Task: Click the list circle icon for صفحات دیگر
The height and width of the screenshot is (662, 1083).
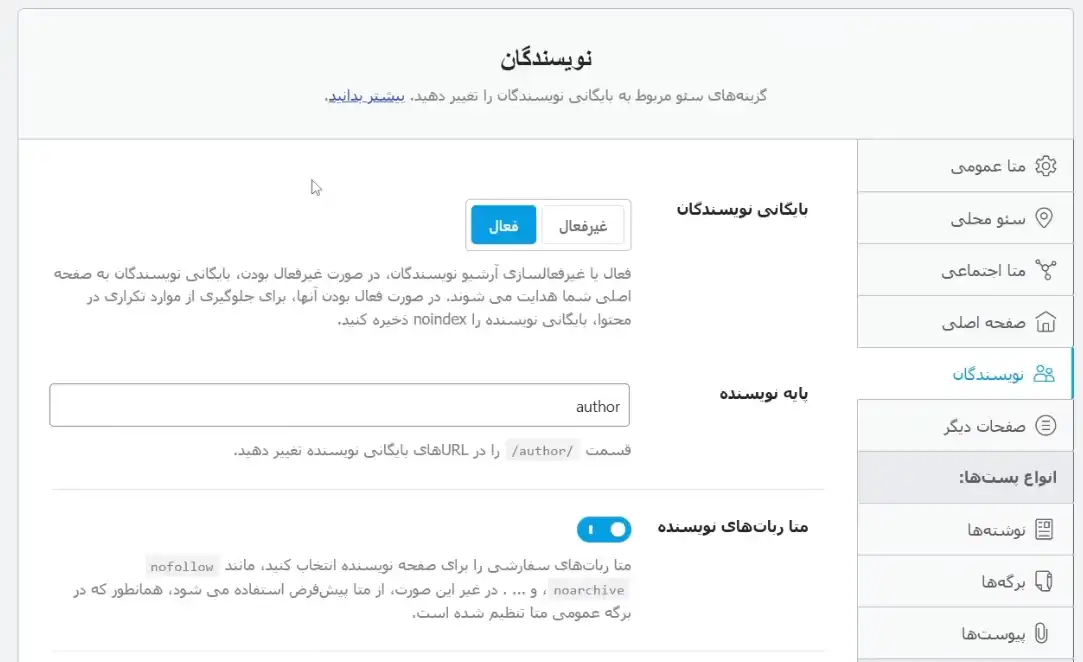Action: tap(1045, 426)
